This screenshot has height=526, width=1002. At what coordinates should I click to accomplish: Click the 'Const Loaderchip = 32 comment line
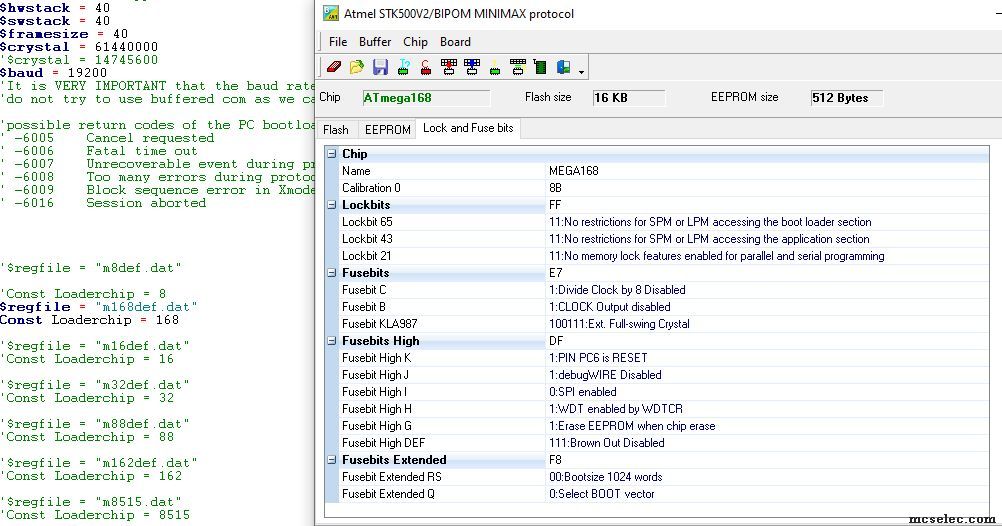coord(87,398)
